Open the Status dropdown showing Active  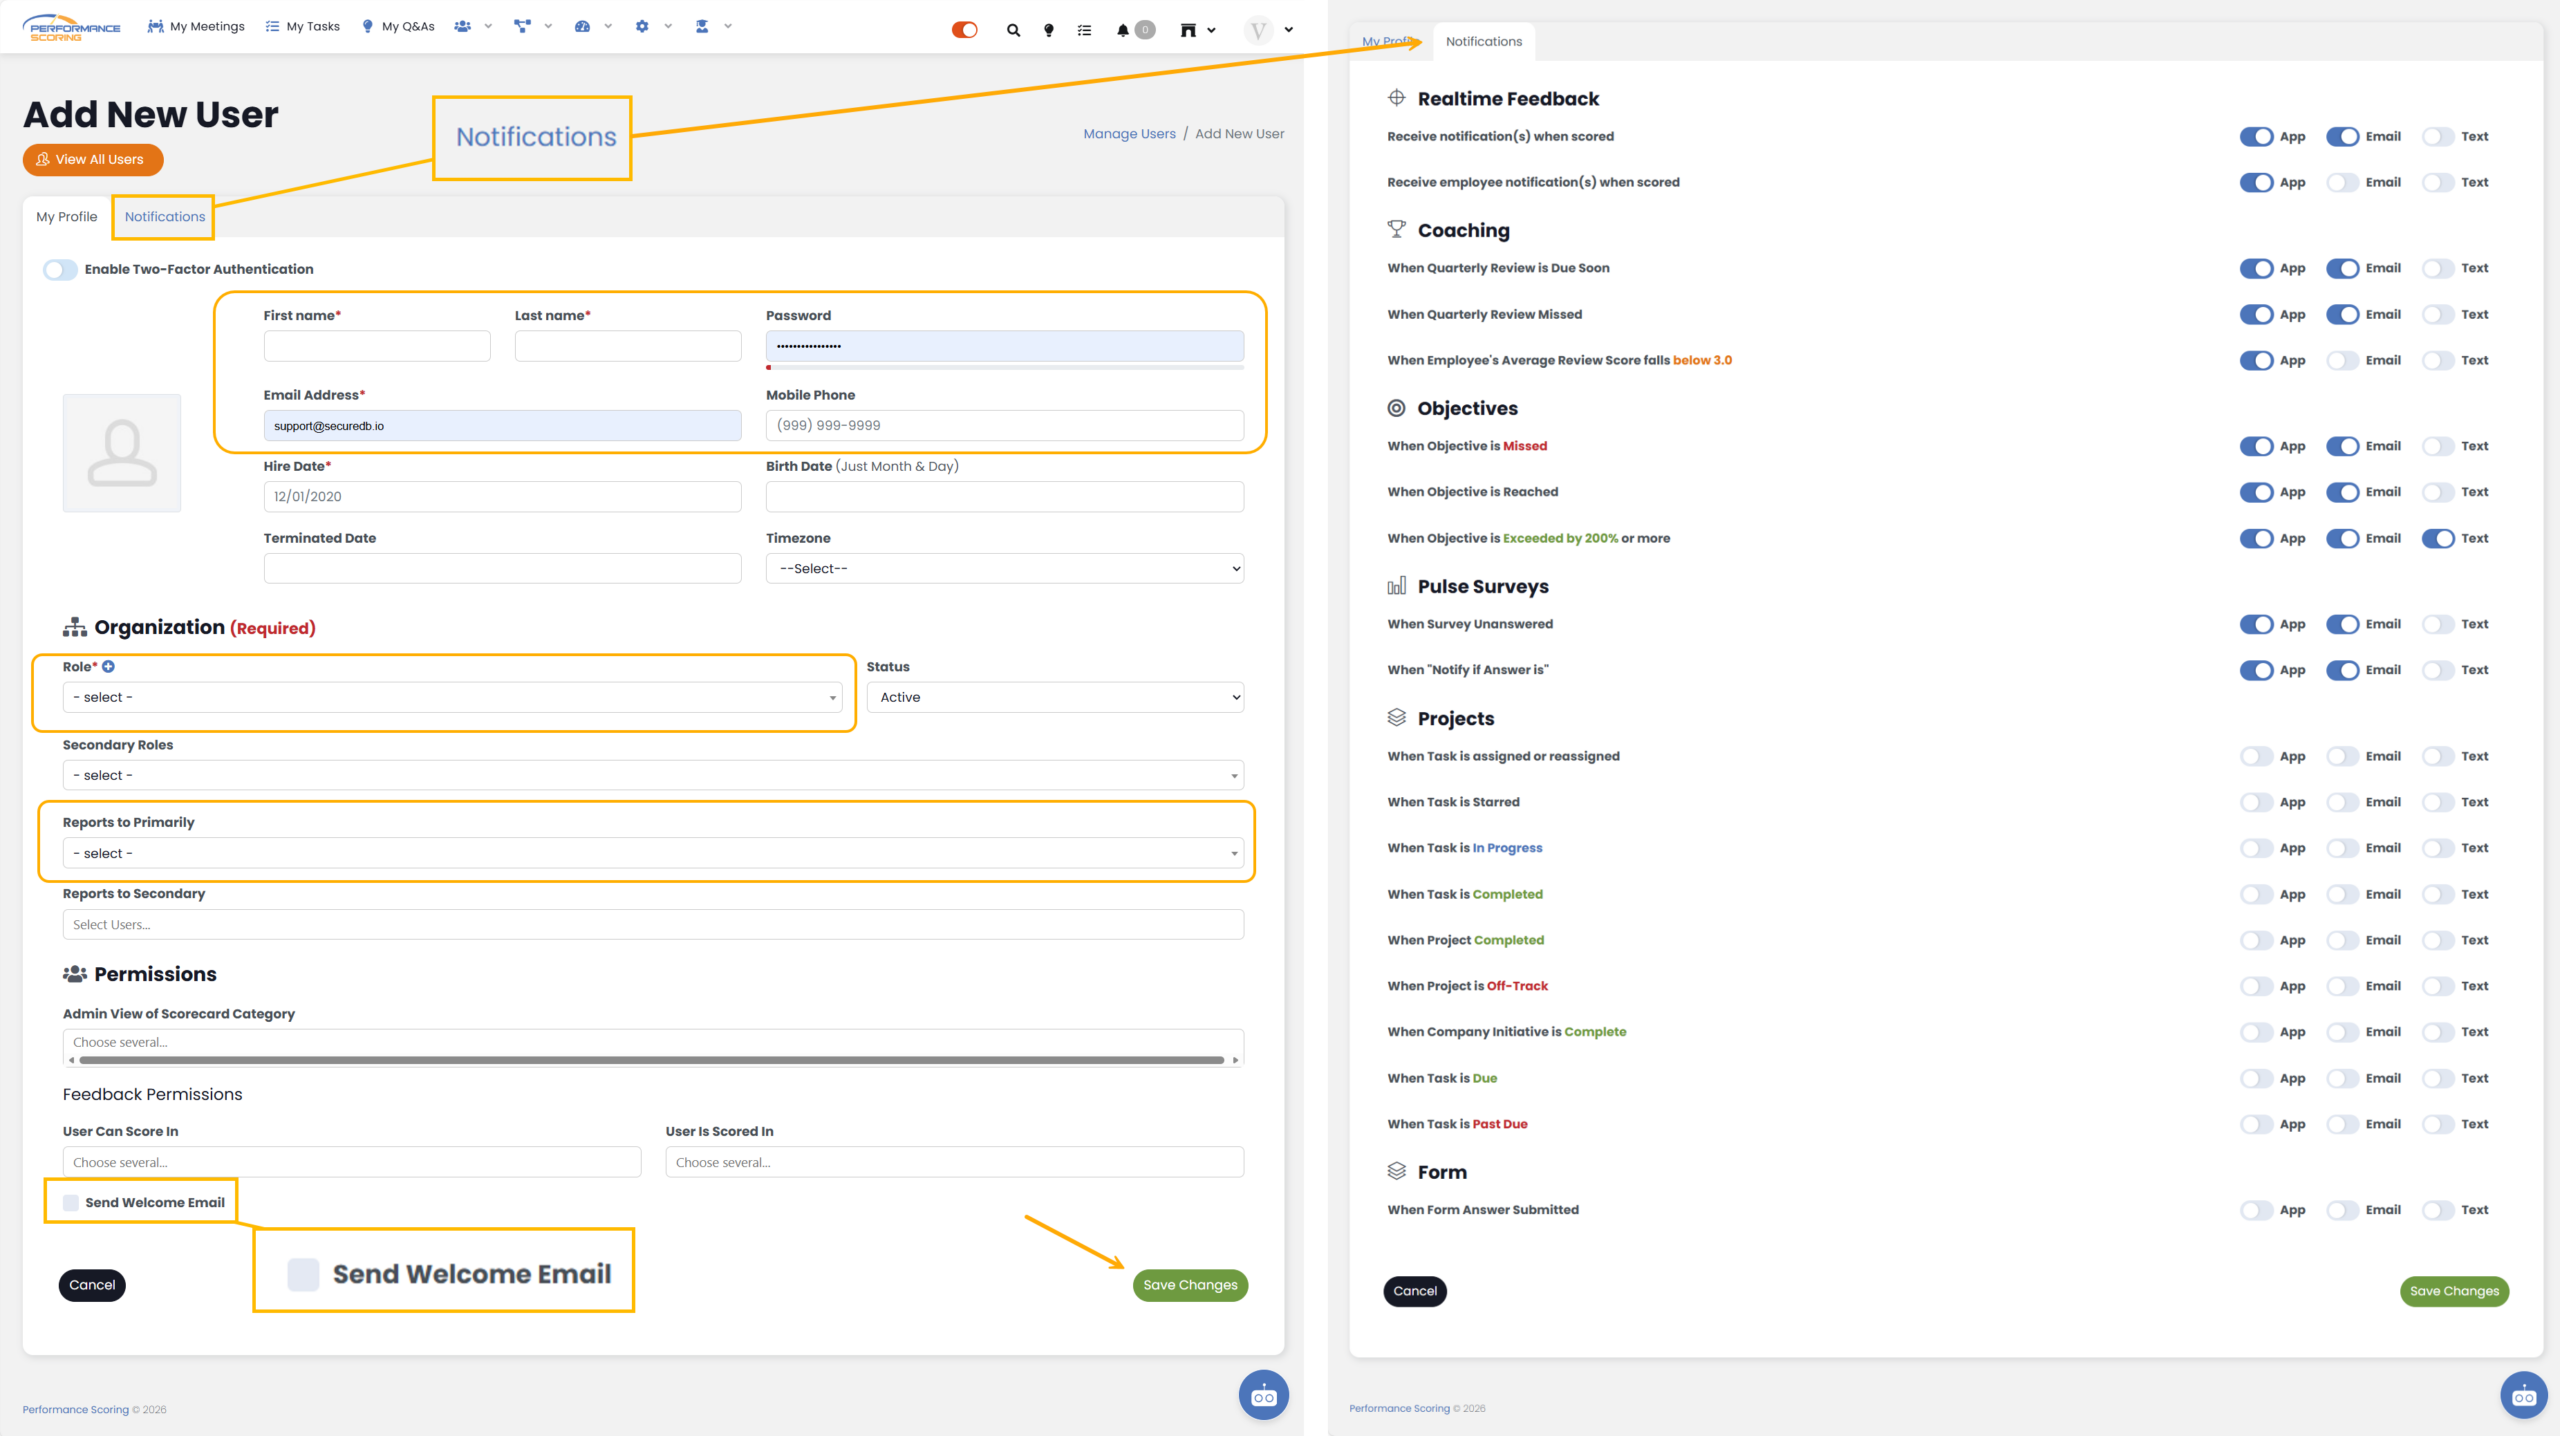(1054, 697)
